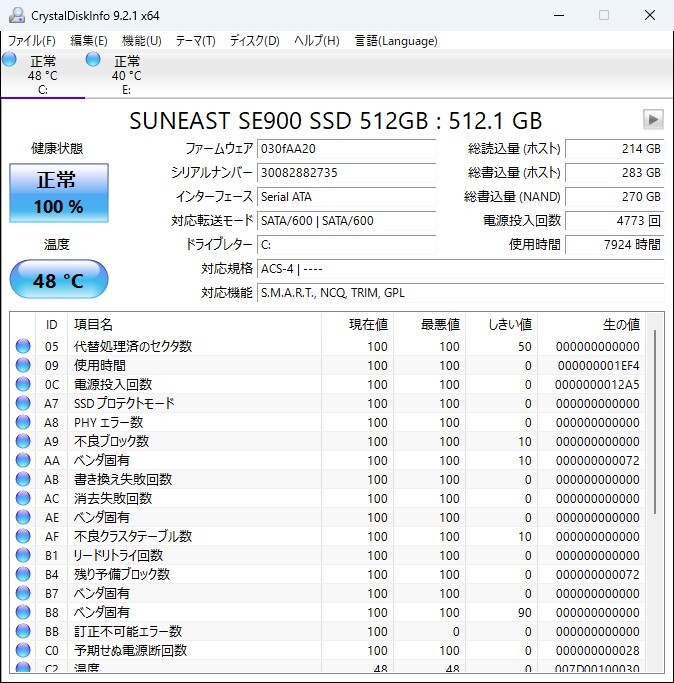The width and height of the screenshot is (674, 683).
Task: Click the 48 °C temperature button
Action: pos(59,279)
